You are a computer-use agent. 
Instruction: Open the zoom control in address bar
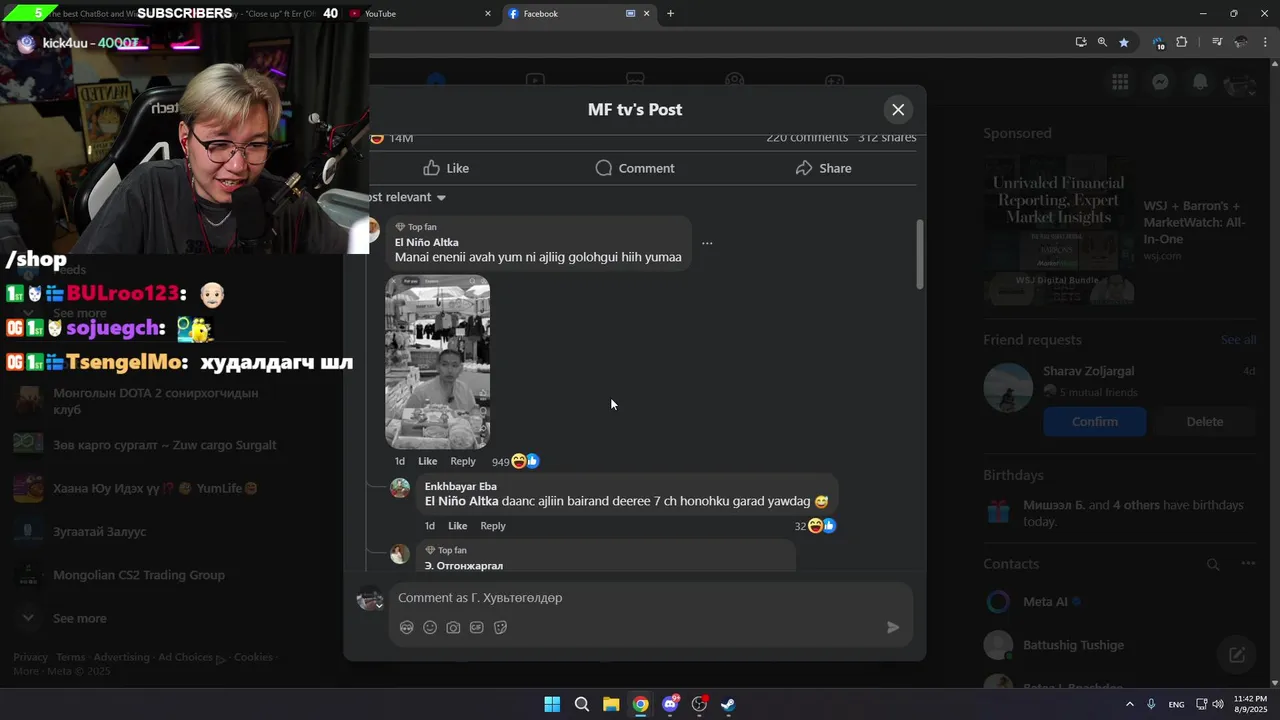pyautogui.click(x=1102, y=42)
